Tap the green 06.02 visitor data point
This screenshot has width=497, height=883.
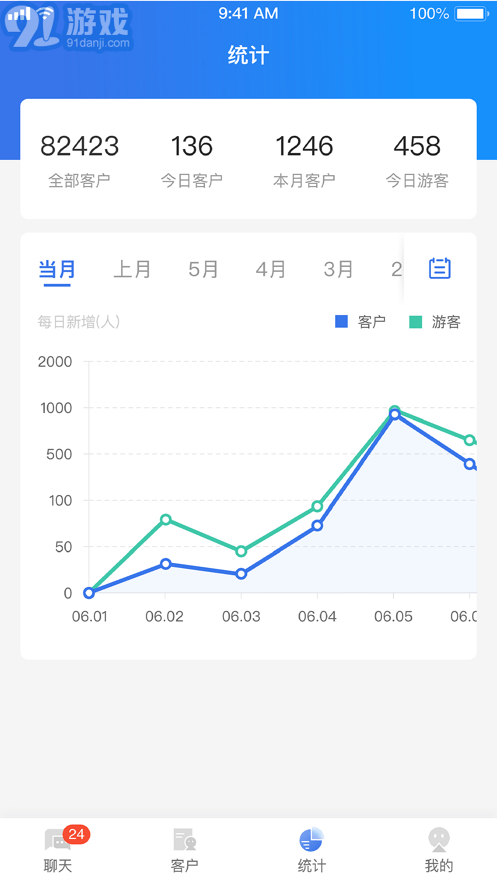(x=165, y=519)
